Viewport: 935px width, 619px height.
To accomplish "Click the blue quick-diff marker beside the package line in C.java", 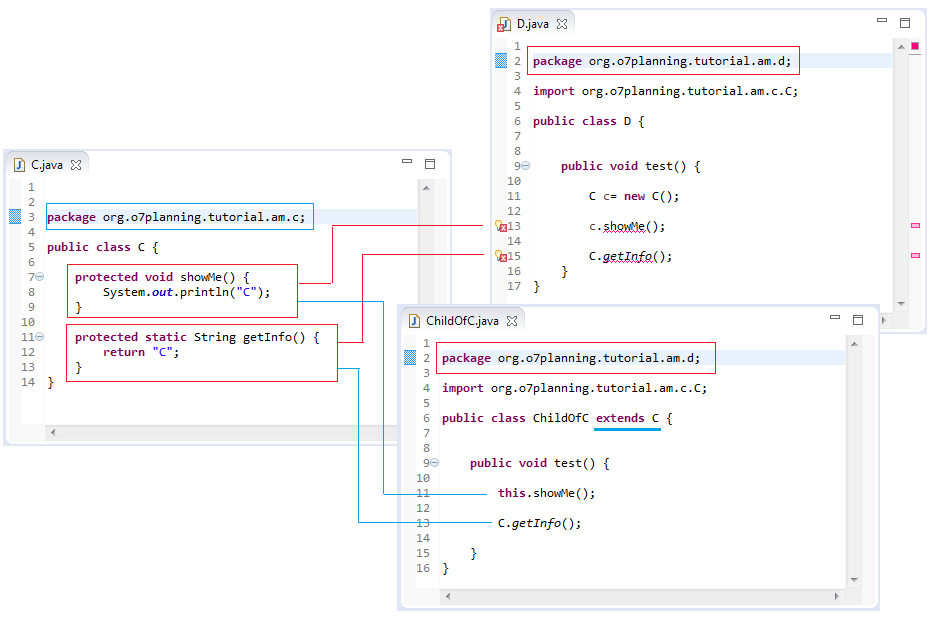I will pyautogui.click(x=13, y=216).
